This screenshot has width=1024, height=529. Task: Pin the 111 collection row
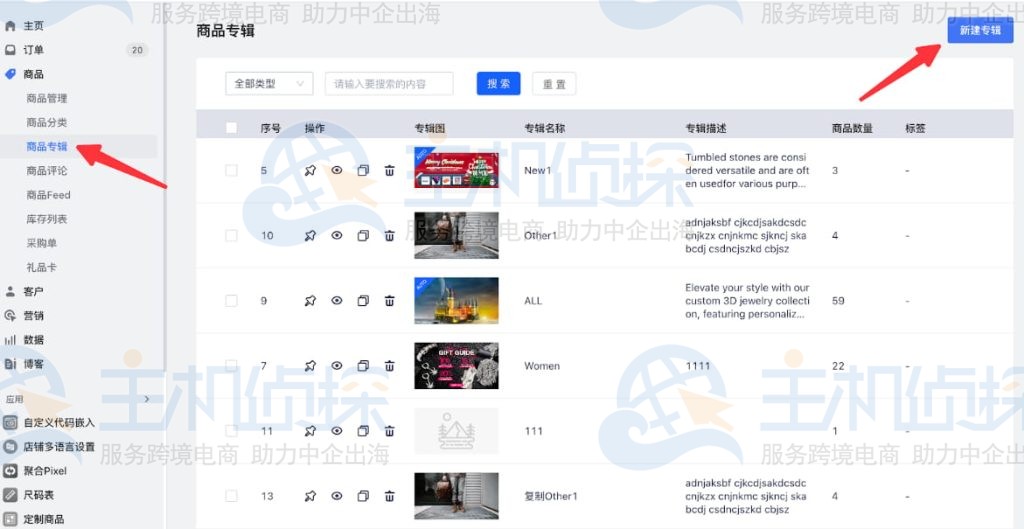(x=310, y=431)
